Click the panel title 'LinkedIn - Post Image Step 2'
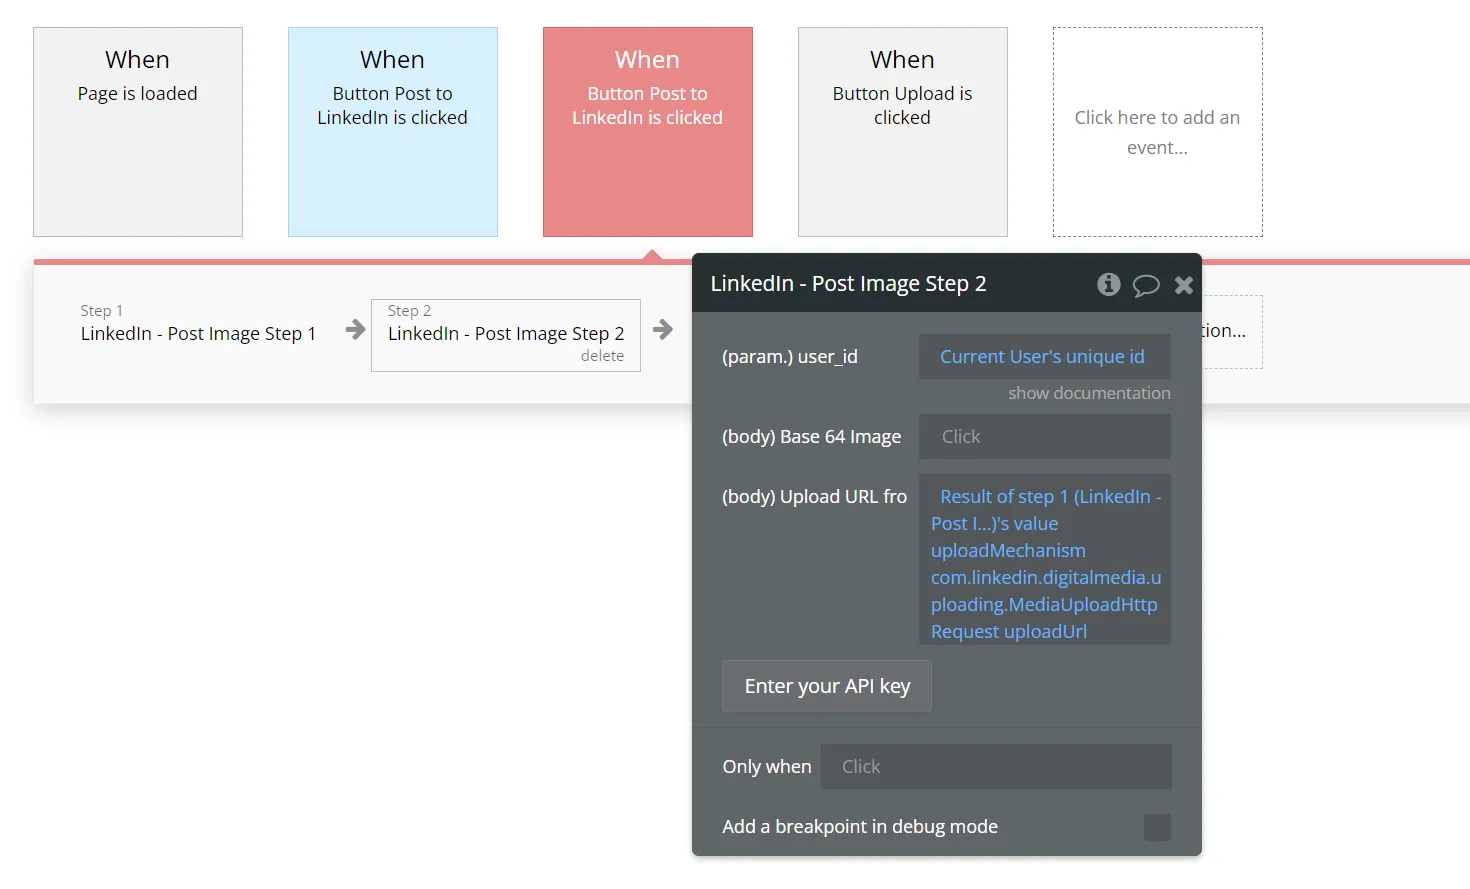 point(848,284)
